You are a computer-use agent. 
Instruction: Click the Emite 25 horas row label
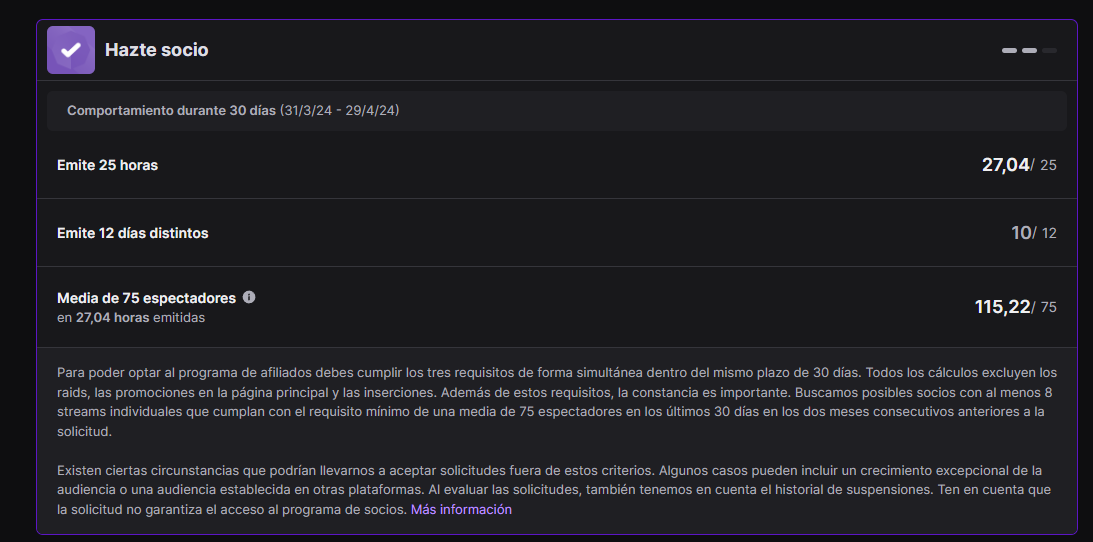point(107,165)
